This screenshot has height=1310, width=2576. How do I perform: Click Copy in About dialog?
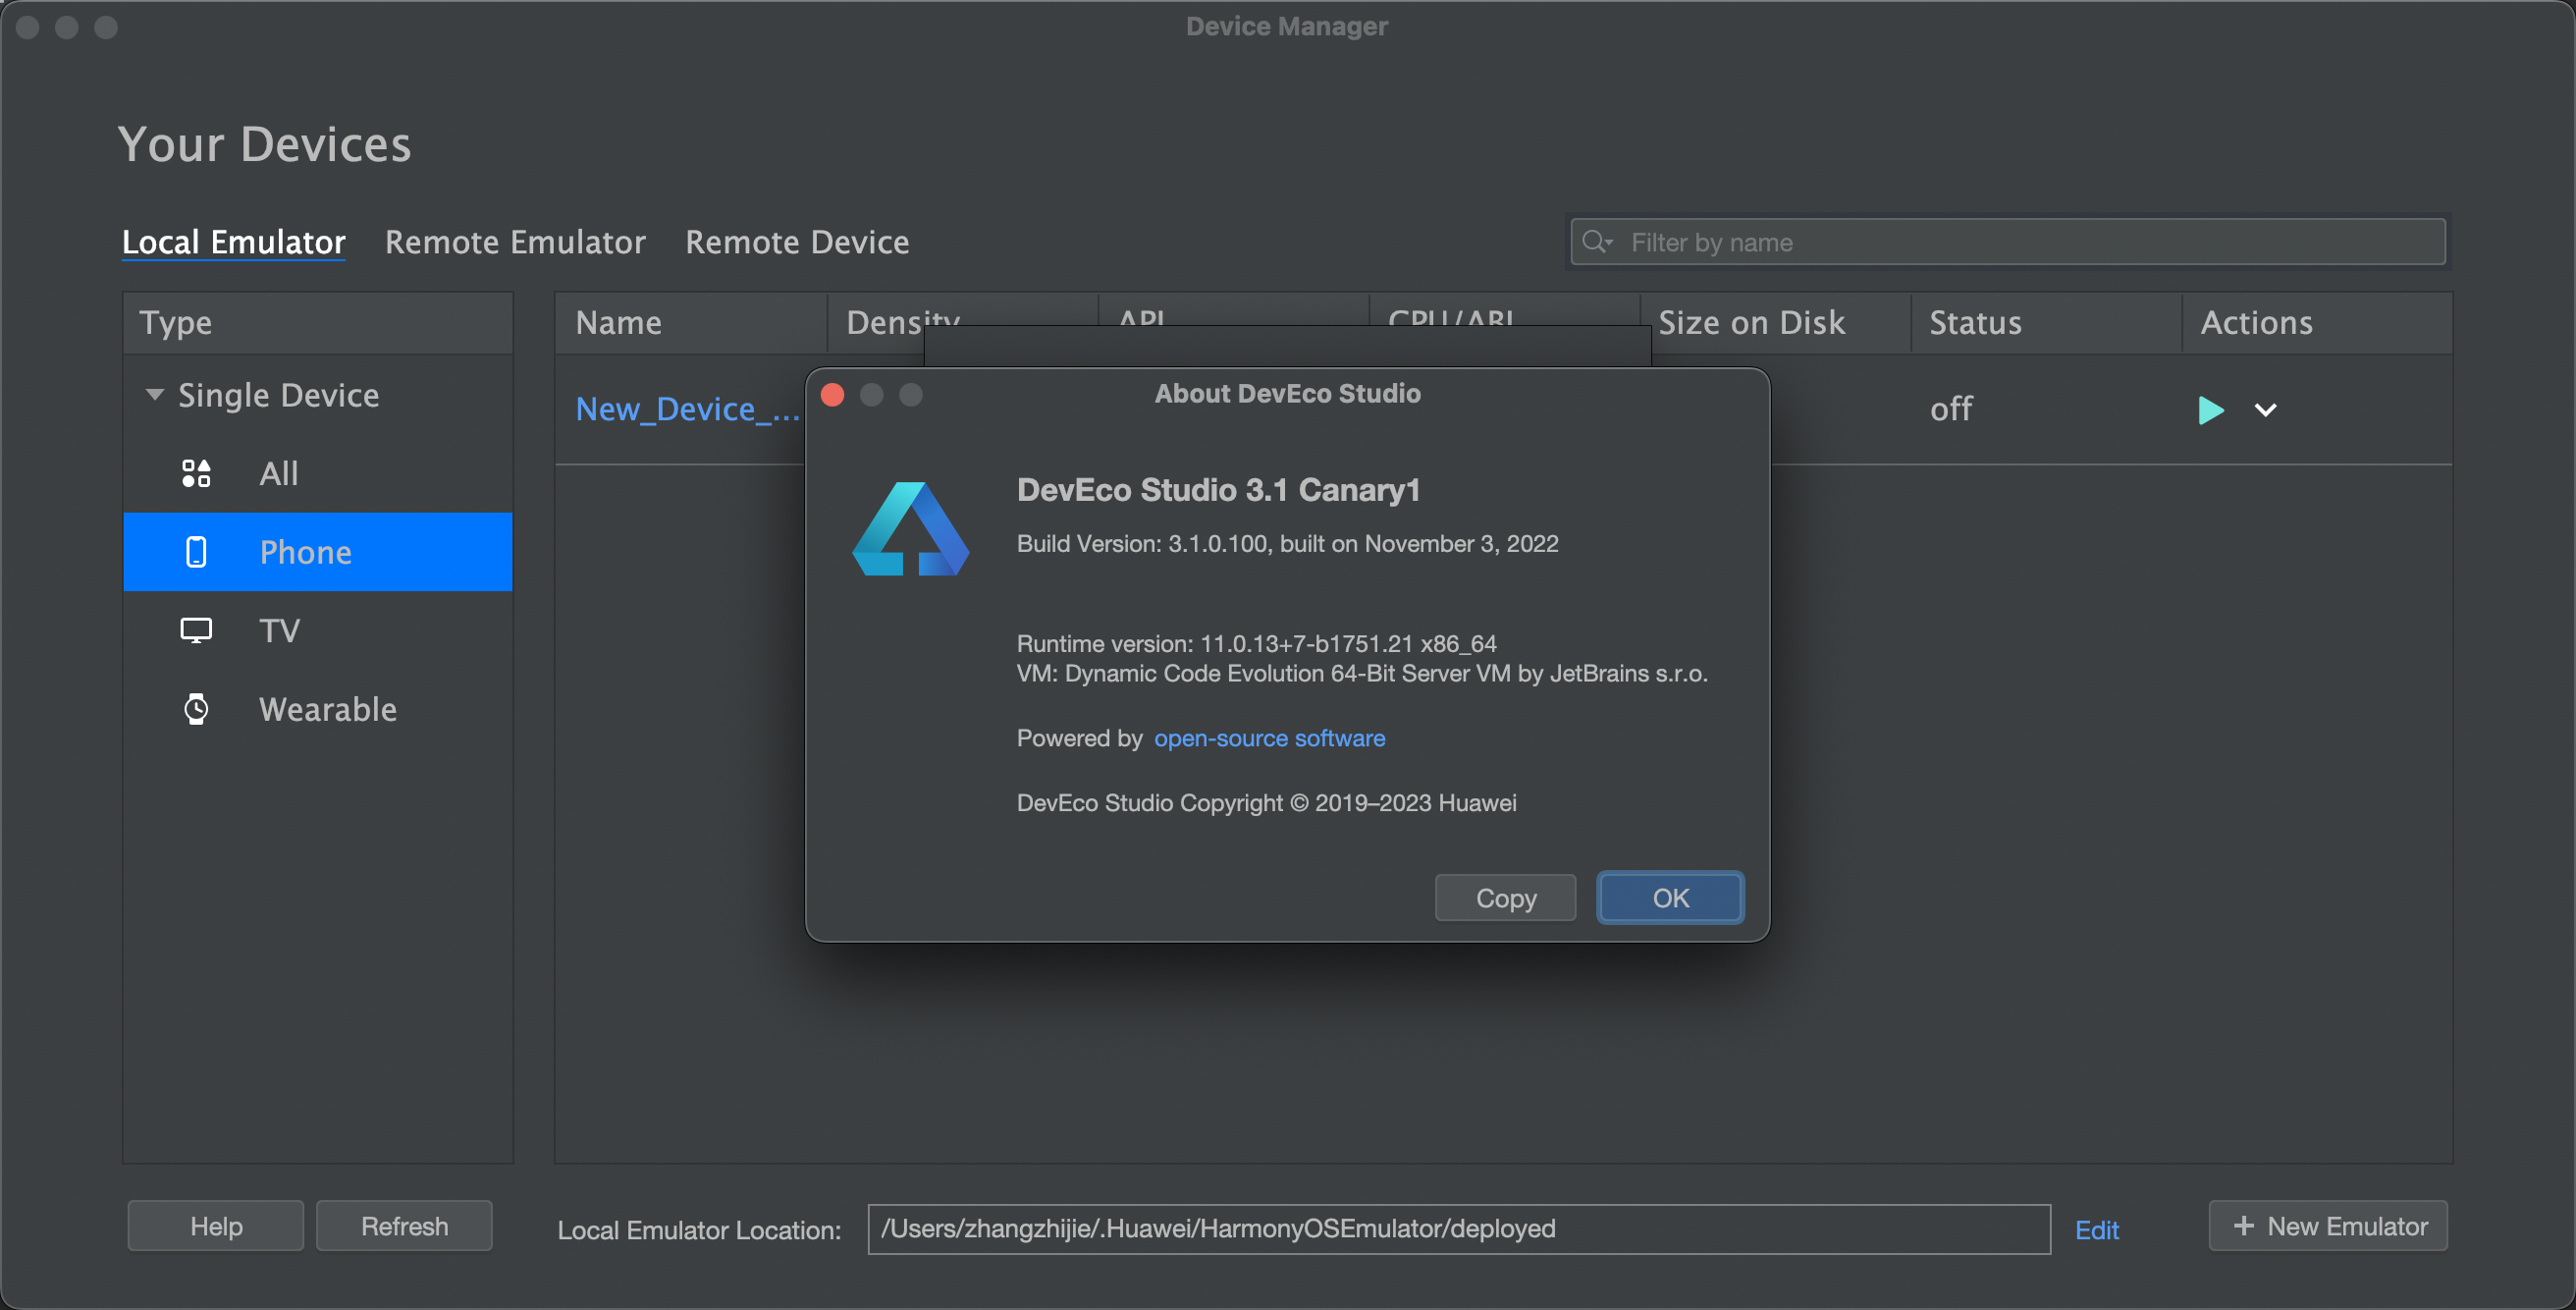tap(1506, 898)
